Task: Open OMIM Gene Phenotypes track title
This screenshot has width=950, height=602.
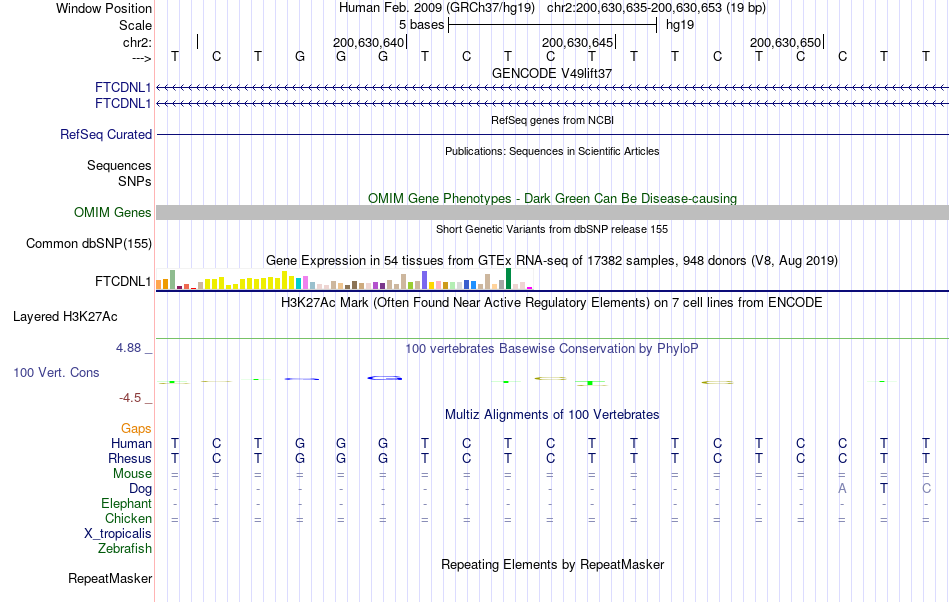Action: pyautogui.click(x=552, y=199)
